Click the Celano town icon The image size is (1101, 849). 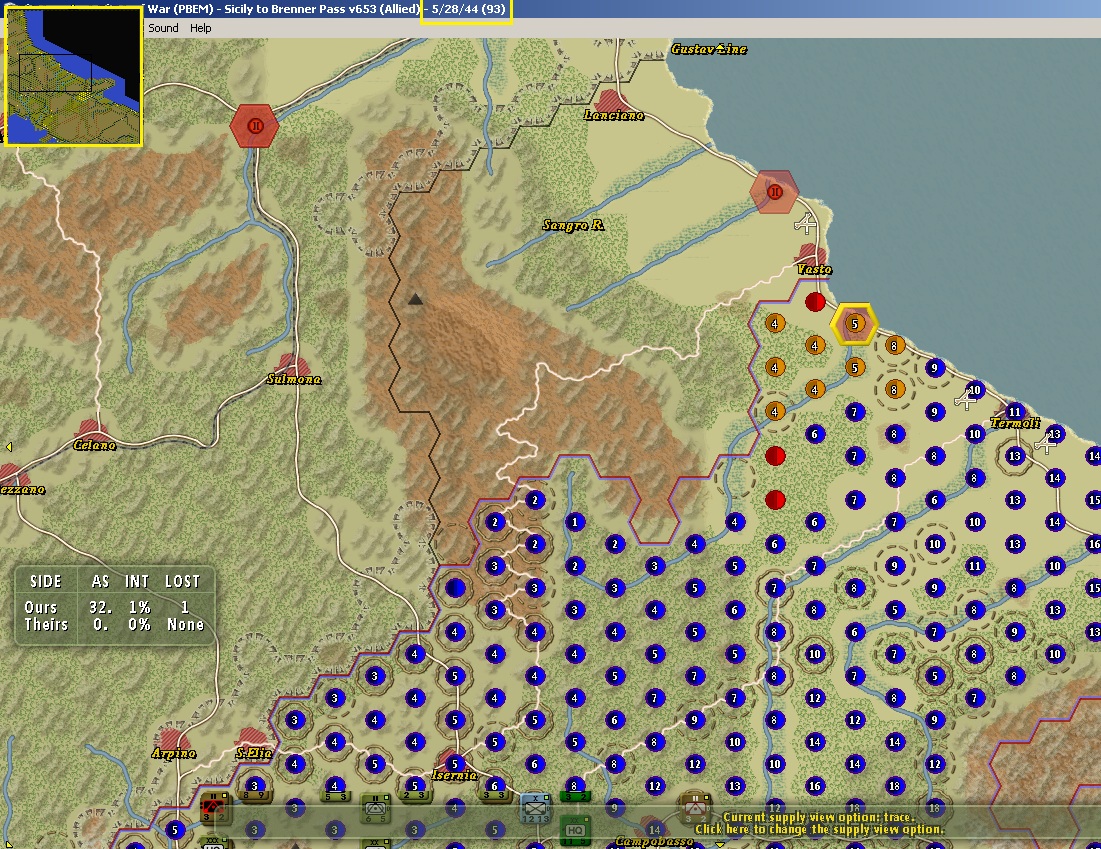point(91,430)
